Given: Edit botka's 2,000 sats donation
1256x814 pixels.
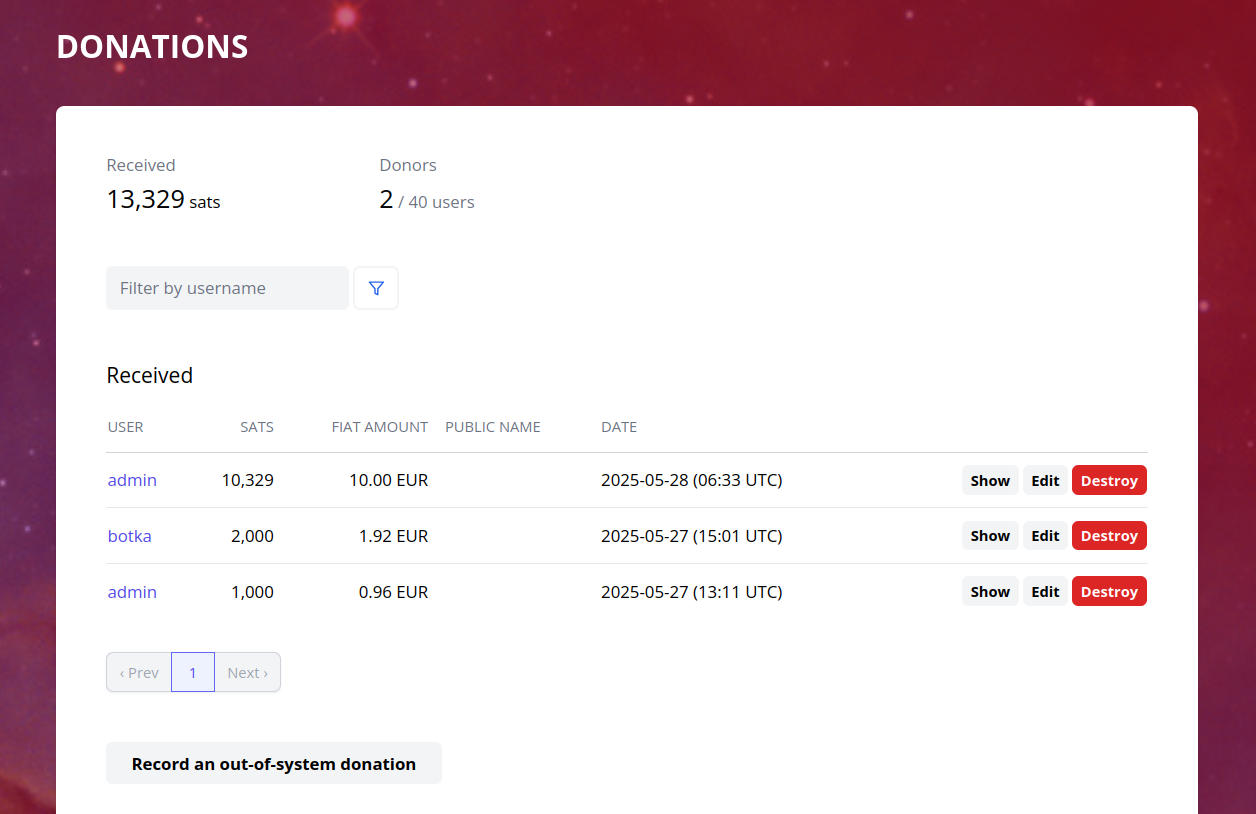Looking at the screenshot, I should [1045, 536].
